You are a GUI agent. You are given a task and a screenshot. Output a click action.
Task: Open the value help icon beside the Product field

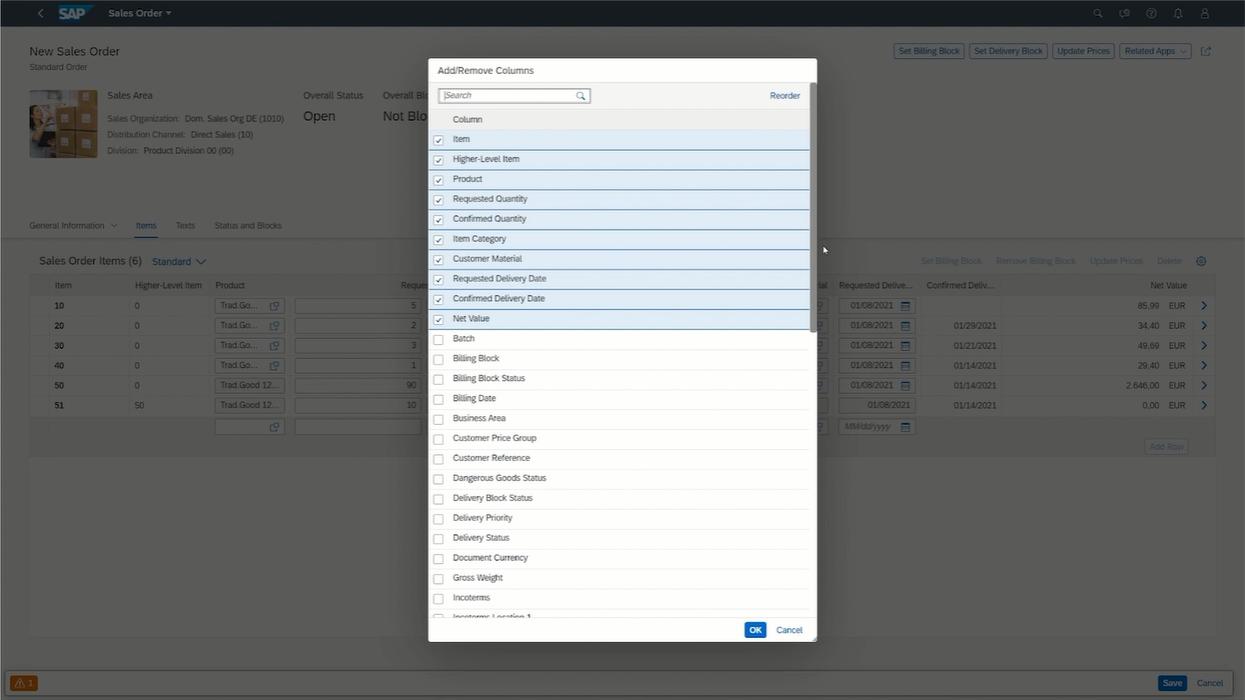click(x=276, y=305)
